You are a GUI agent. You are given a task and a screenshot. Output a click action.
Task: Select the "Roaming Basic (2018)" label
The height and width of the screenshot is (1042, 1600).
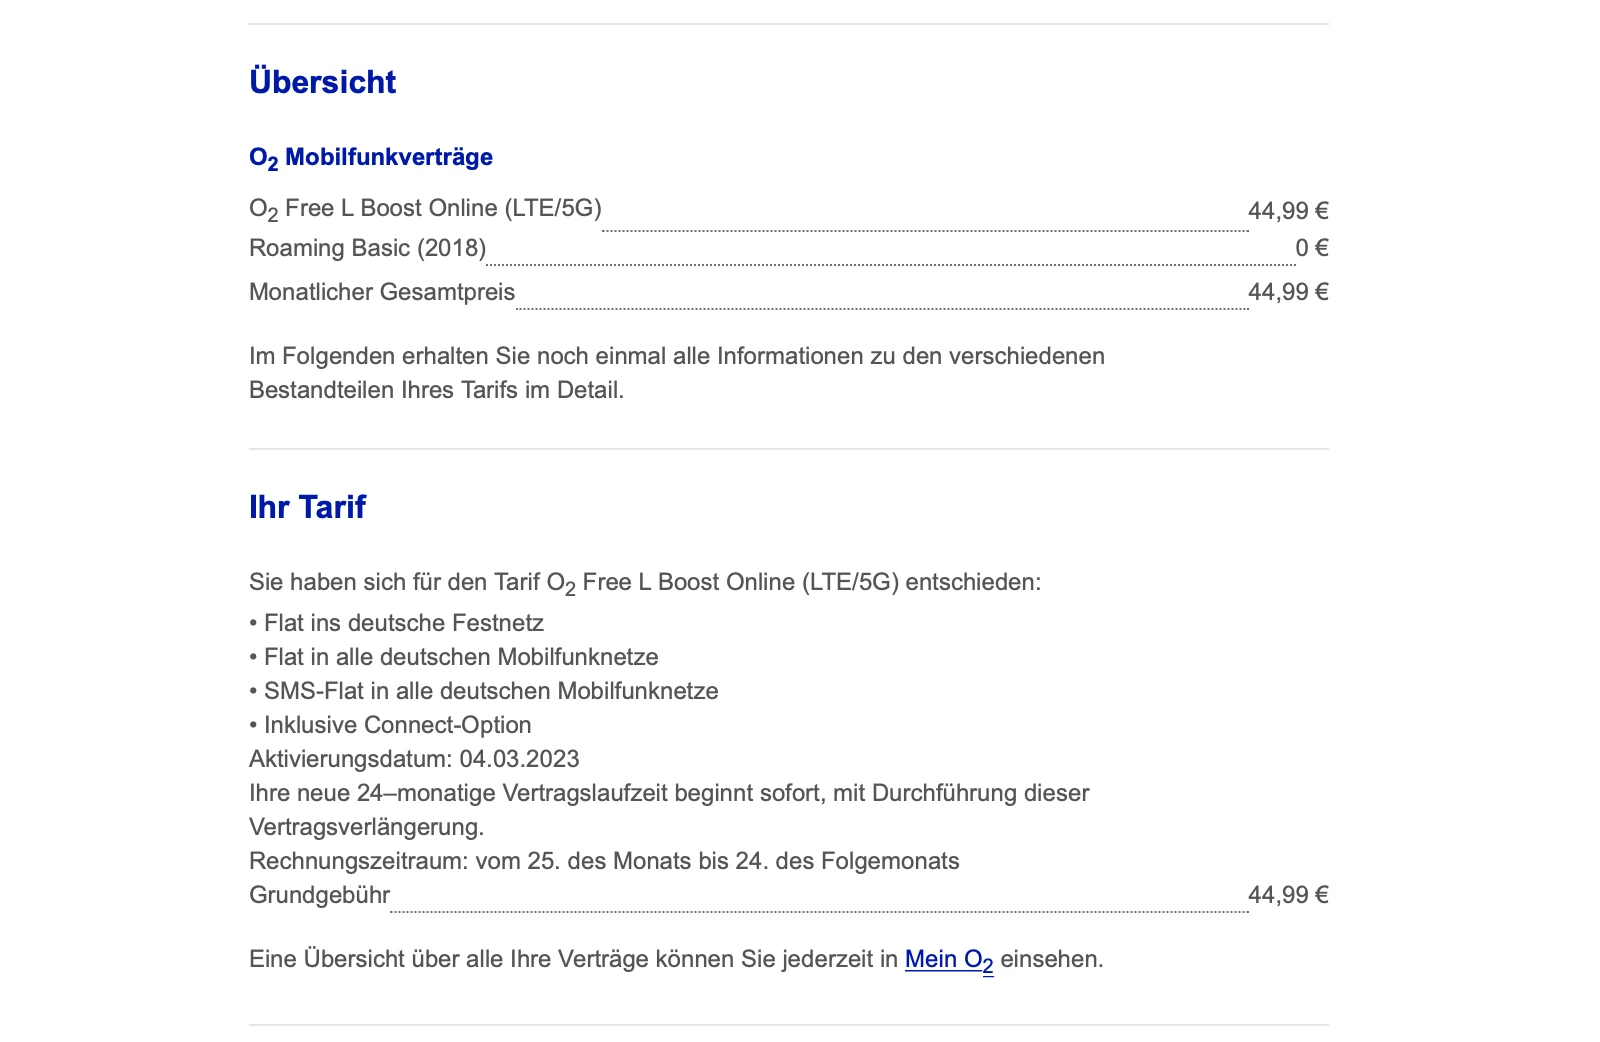coord(367,248)
